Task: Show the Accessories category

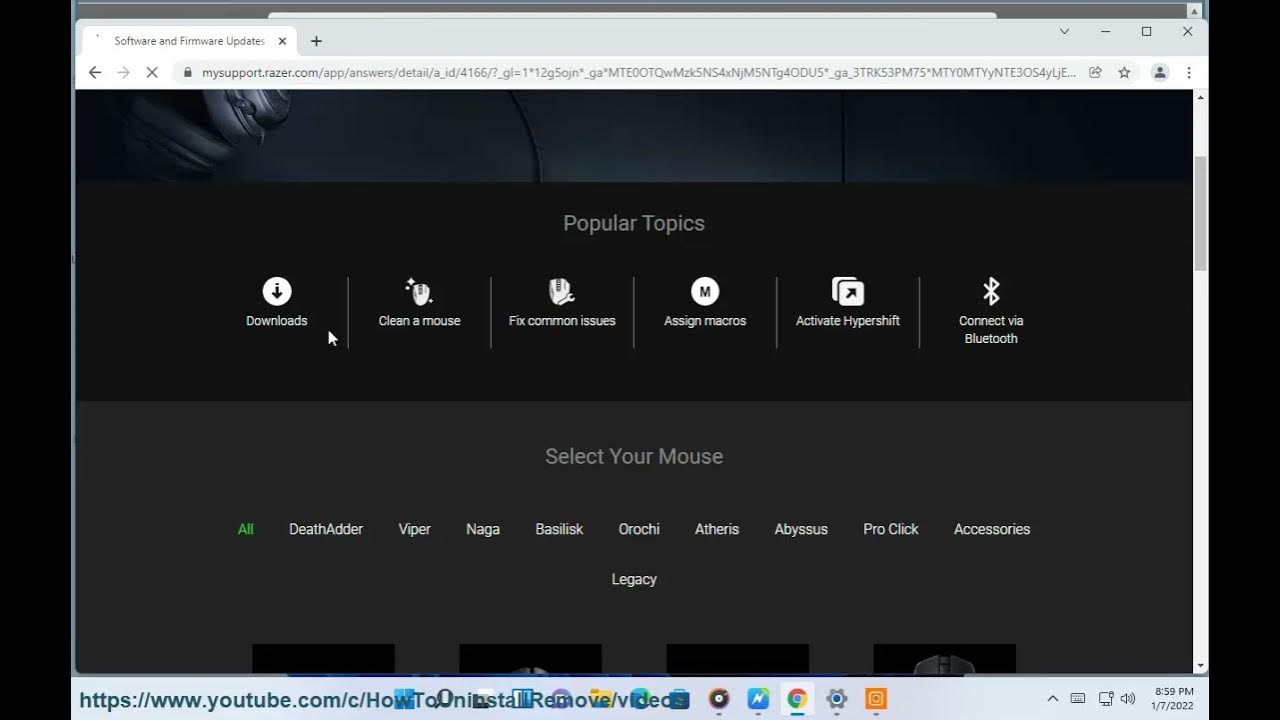Action: (992, 529)
